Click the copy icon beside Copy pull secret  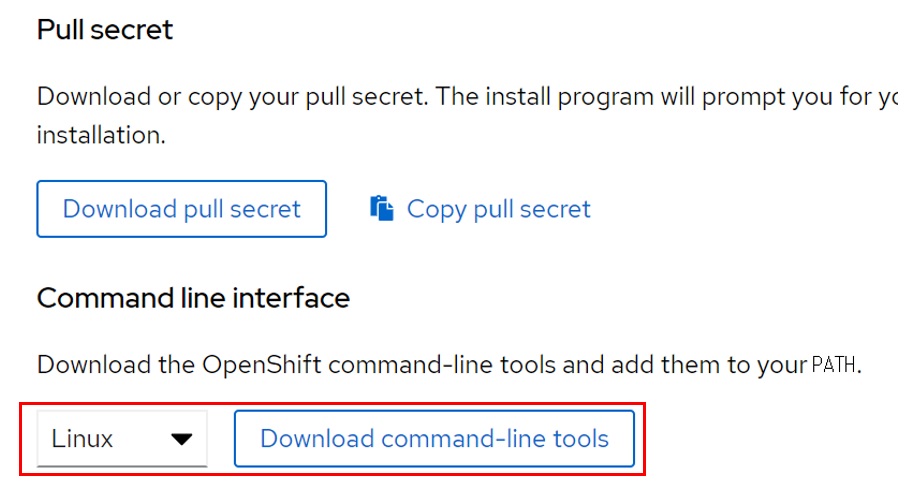(381, 208)
